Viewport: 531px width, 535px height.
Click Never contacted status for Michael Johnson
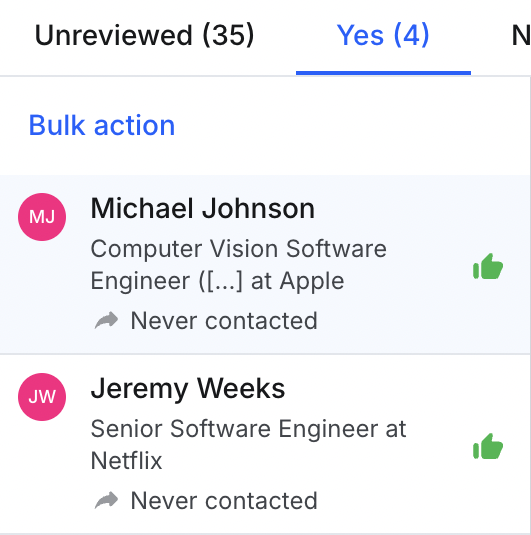(224, 321)
